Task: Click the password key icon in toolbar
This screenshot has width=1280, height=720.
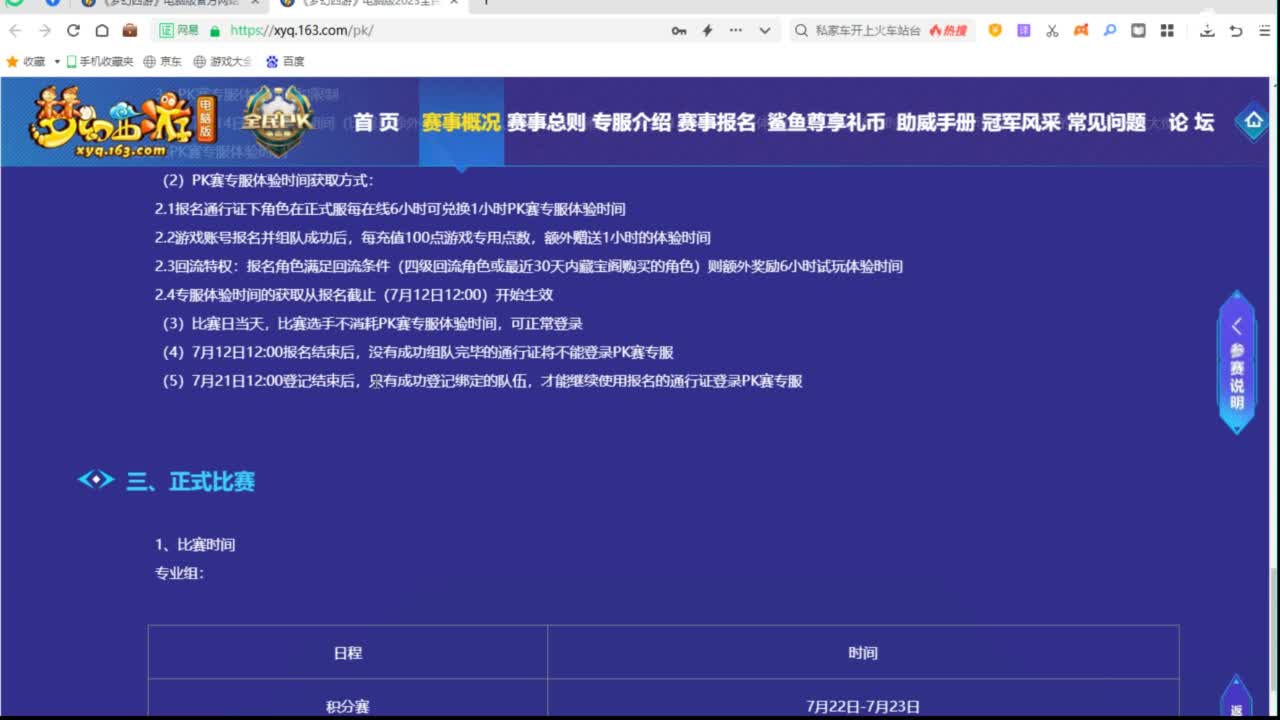Action: [x=679, y=31]
